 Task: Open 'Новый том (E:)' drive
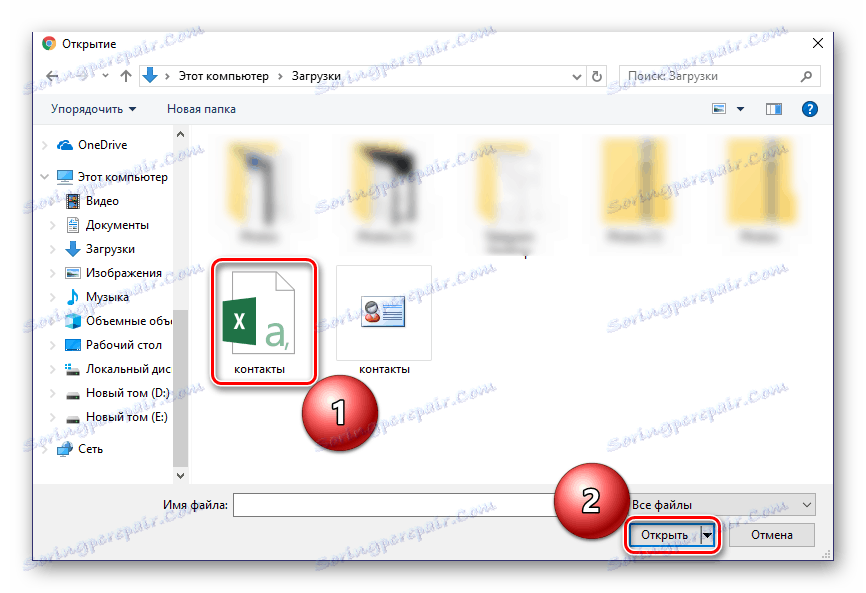pyautogui.click(x=126, y=417)
